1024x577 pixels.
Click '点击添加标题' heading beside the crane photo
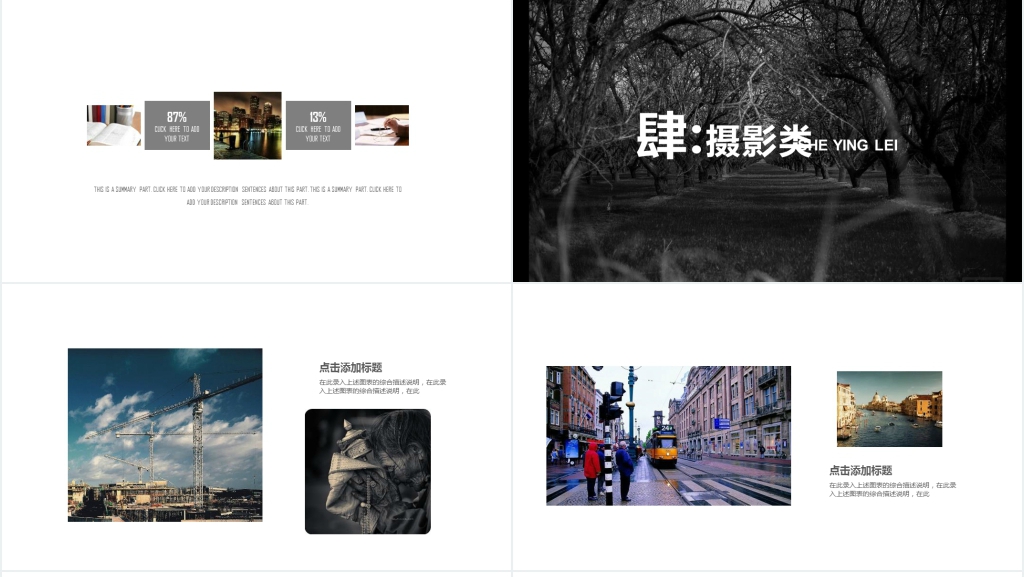tap(350, 368)
